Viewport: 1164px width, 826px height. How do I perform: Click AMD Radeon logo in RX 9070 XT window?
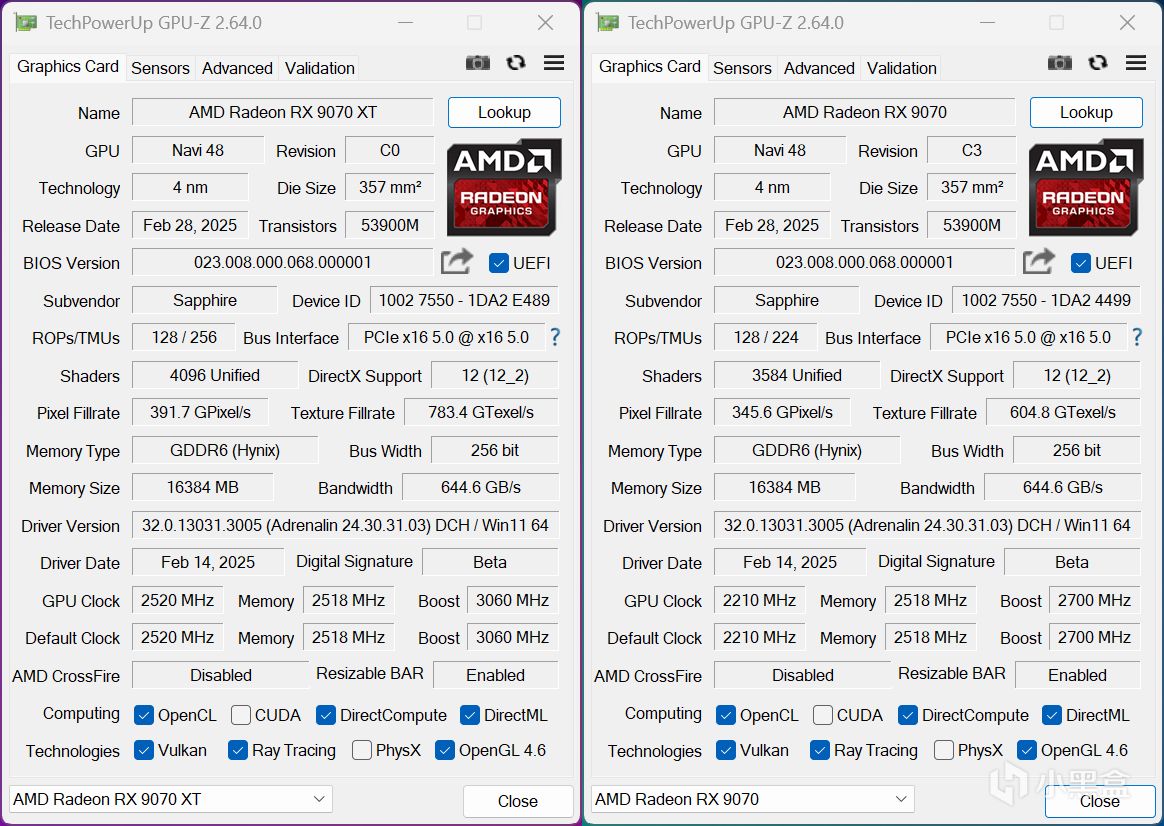pyautogui.click(x=503, y=188)
